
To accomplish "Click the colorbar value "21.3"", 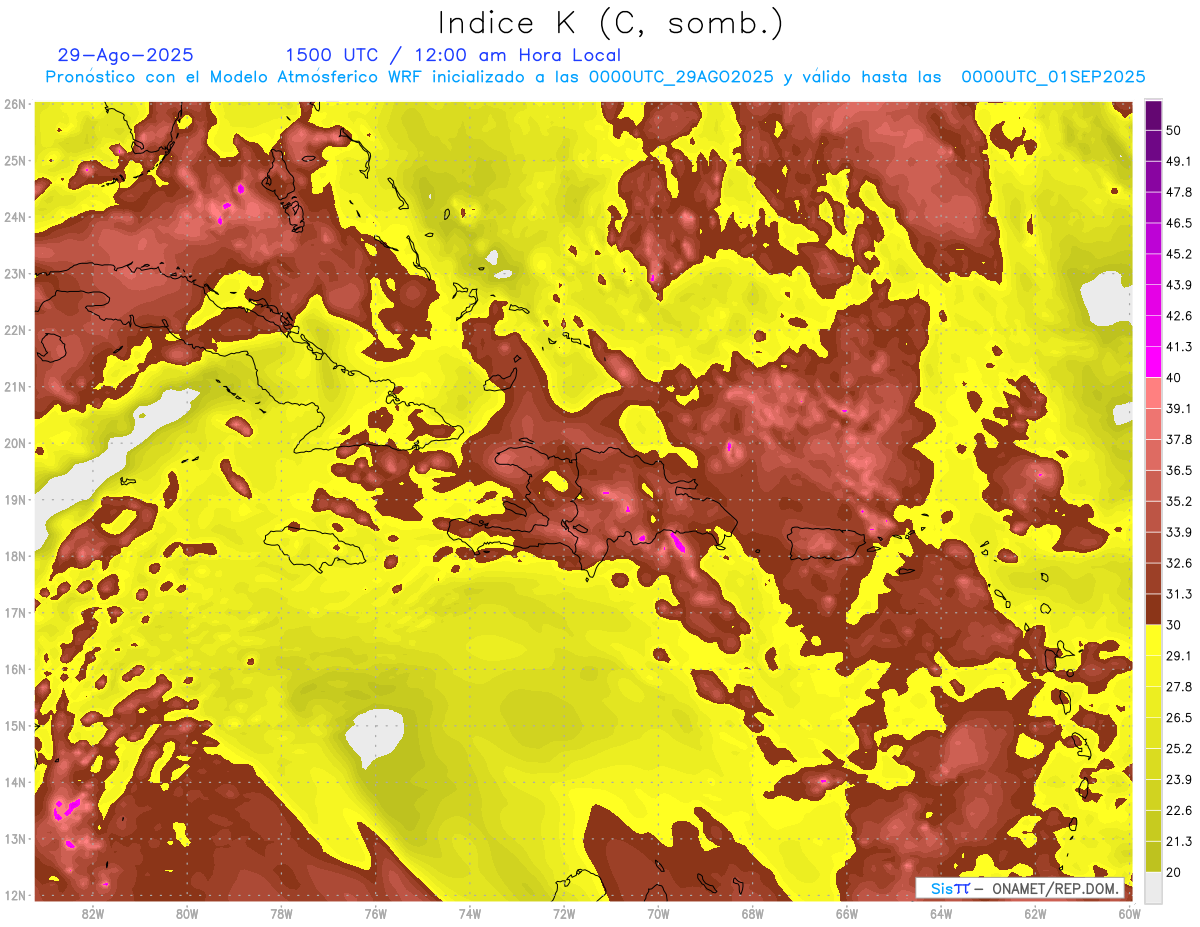I will tap(1179, 842).
